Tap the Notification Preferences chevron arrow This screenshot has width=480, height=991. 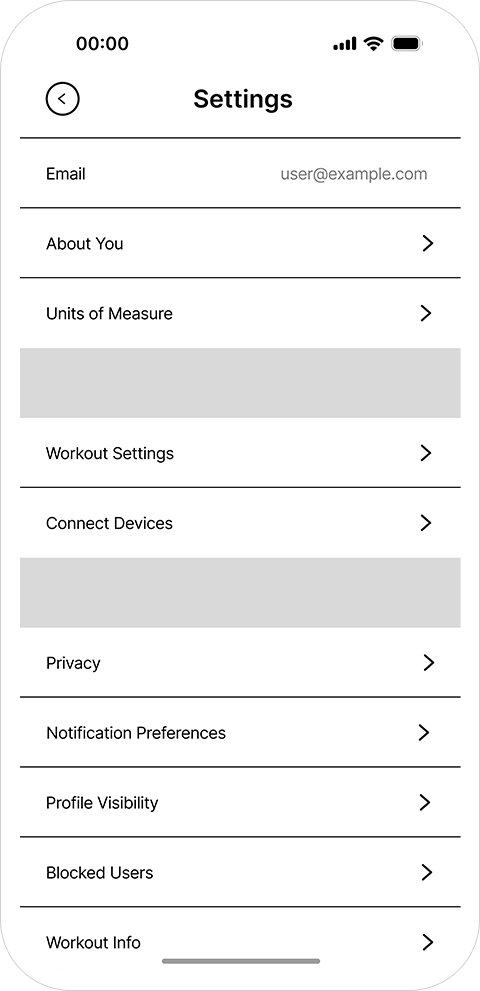[424, 733]
